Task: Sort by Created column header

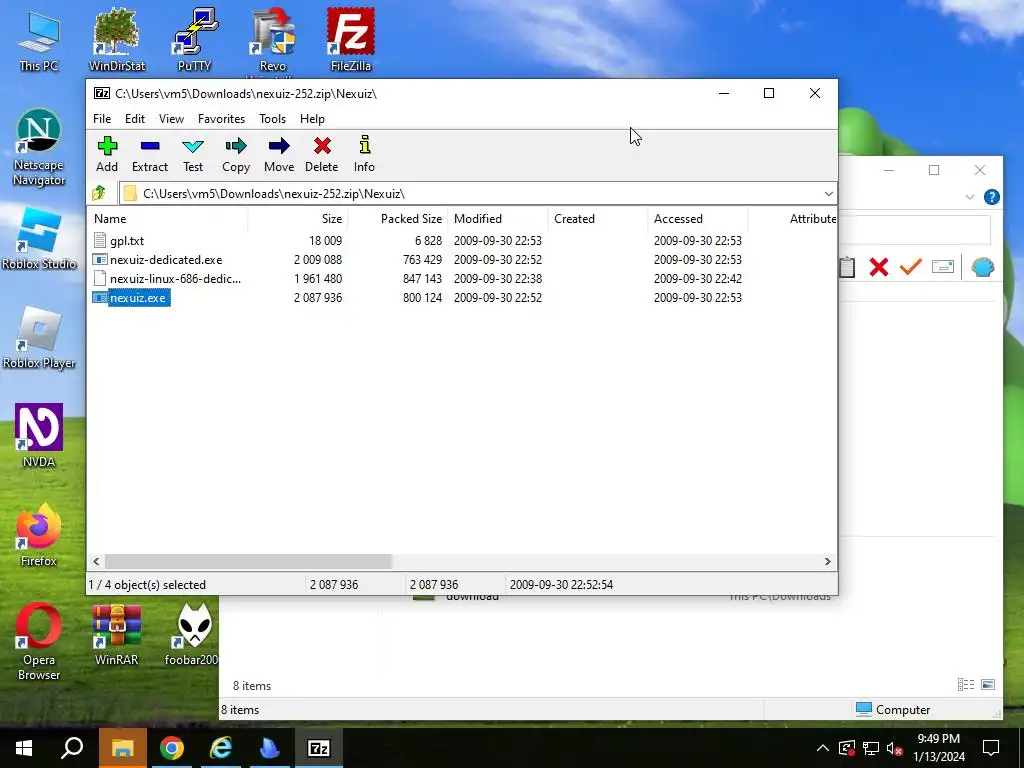Action: pos(598,219)
